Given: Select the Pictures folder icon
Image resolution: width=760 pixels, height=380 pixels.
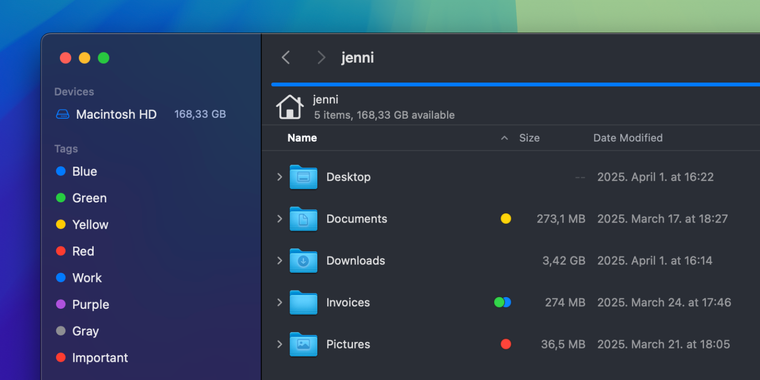Looking at the screenshot, I should 303,344.
